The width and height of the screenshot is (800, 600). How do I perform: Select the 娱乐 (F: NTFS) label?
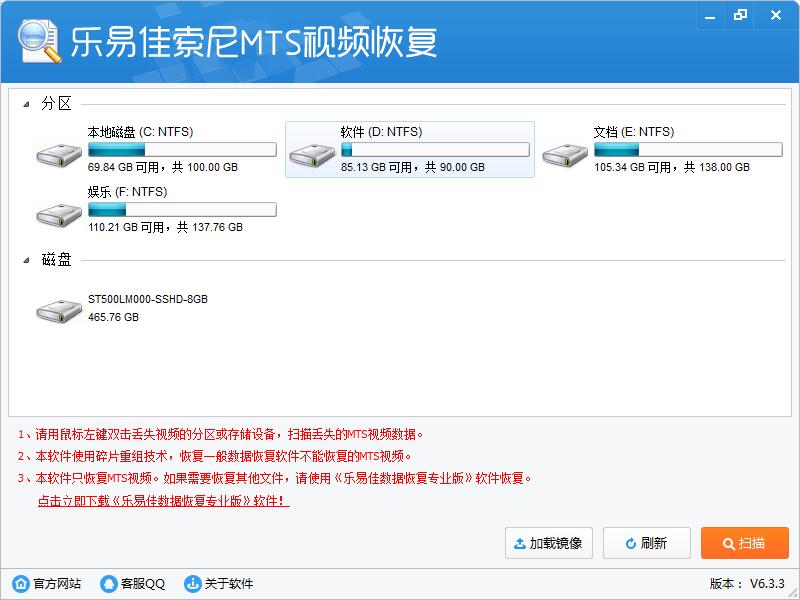[128, 192]
